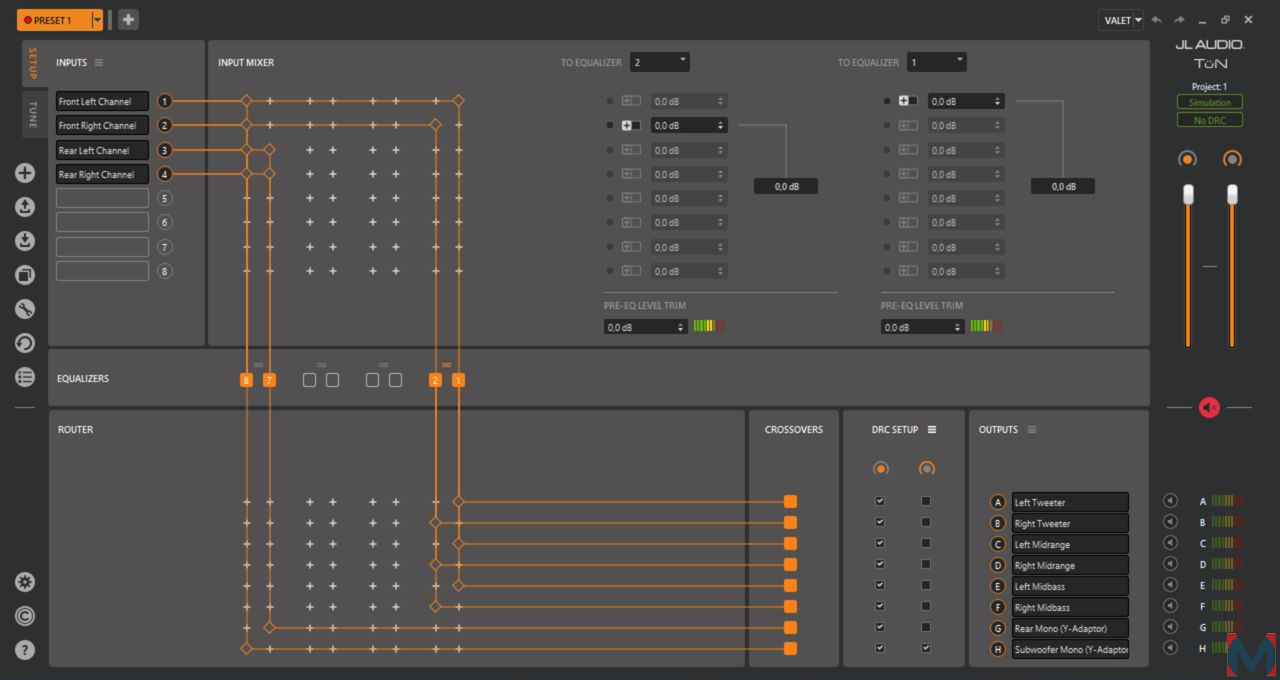The height and width of the screenshot is (680, 1280).
Task: Open the PRESET 1 dropdown arrow
Action: (97, 20)
